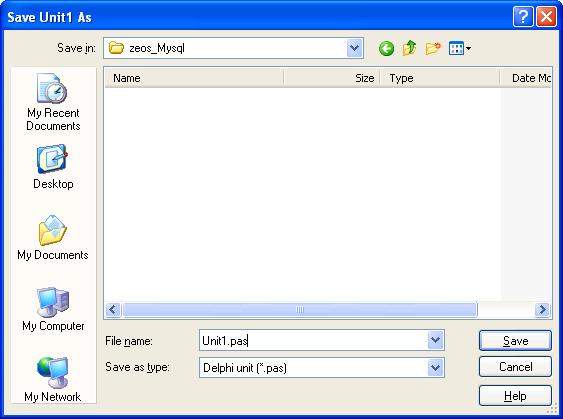Close the Save Unit1 As dialog
Screen dimensions: 563x419
point(546,17)
